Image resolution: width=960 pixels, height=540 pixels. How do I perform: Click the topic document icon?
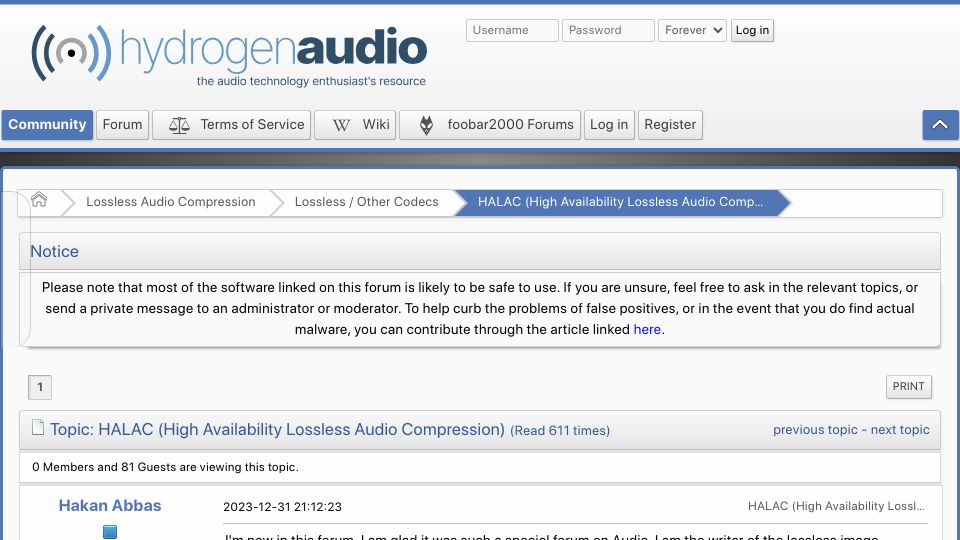pyautogui.click(x=38, y=427)
